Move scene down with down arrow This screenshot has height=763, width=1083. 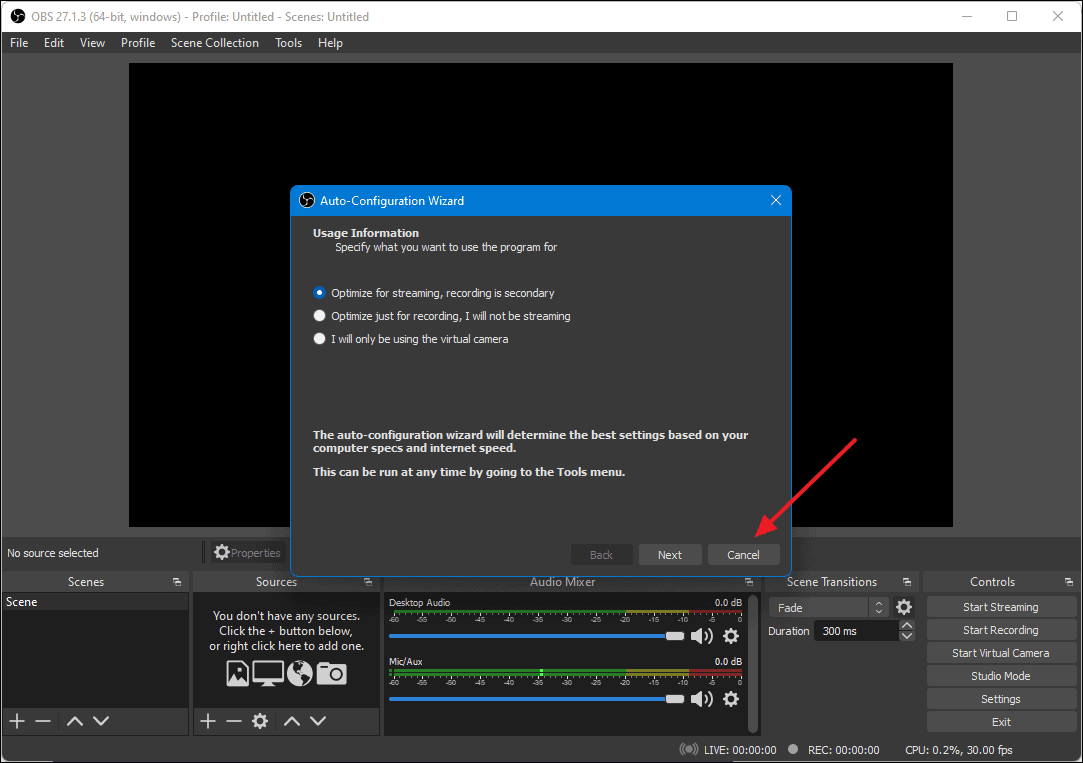(101, 721)
